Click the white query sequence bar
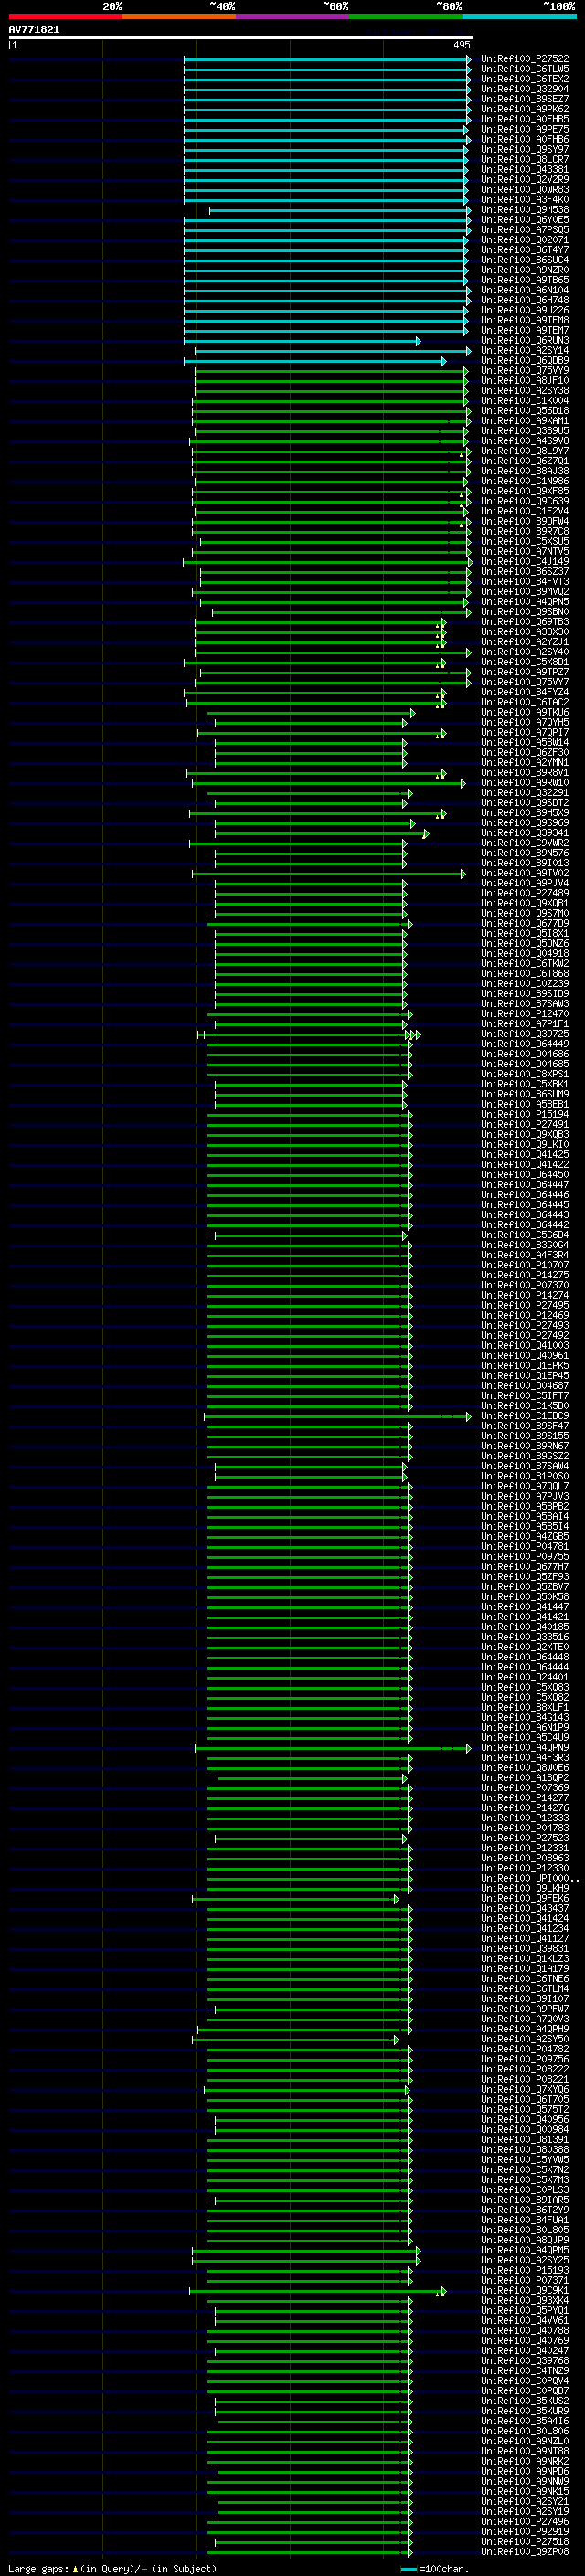 pyautogui.click(x=241, y=38)
